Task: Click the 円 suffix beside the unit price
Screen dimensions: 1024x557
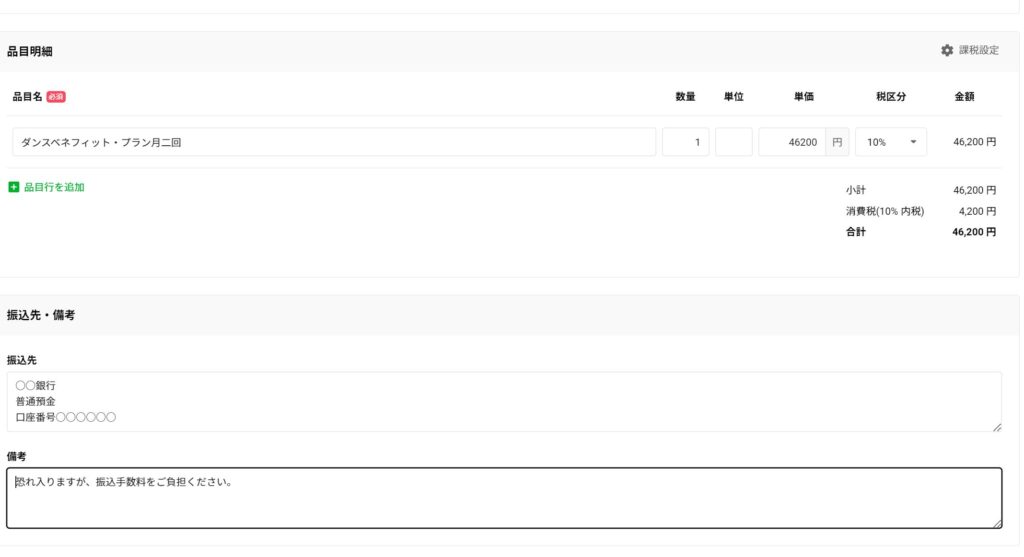Action: (x=837, y=142)
